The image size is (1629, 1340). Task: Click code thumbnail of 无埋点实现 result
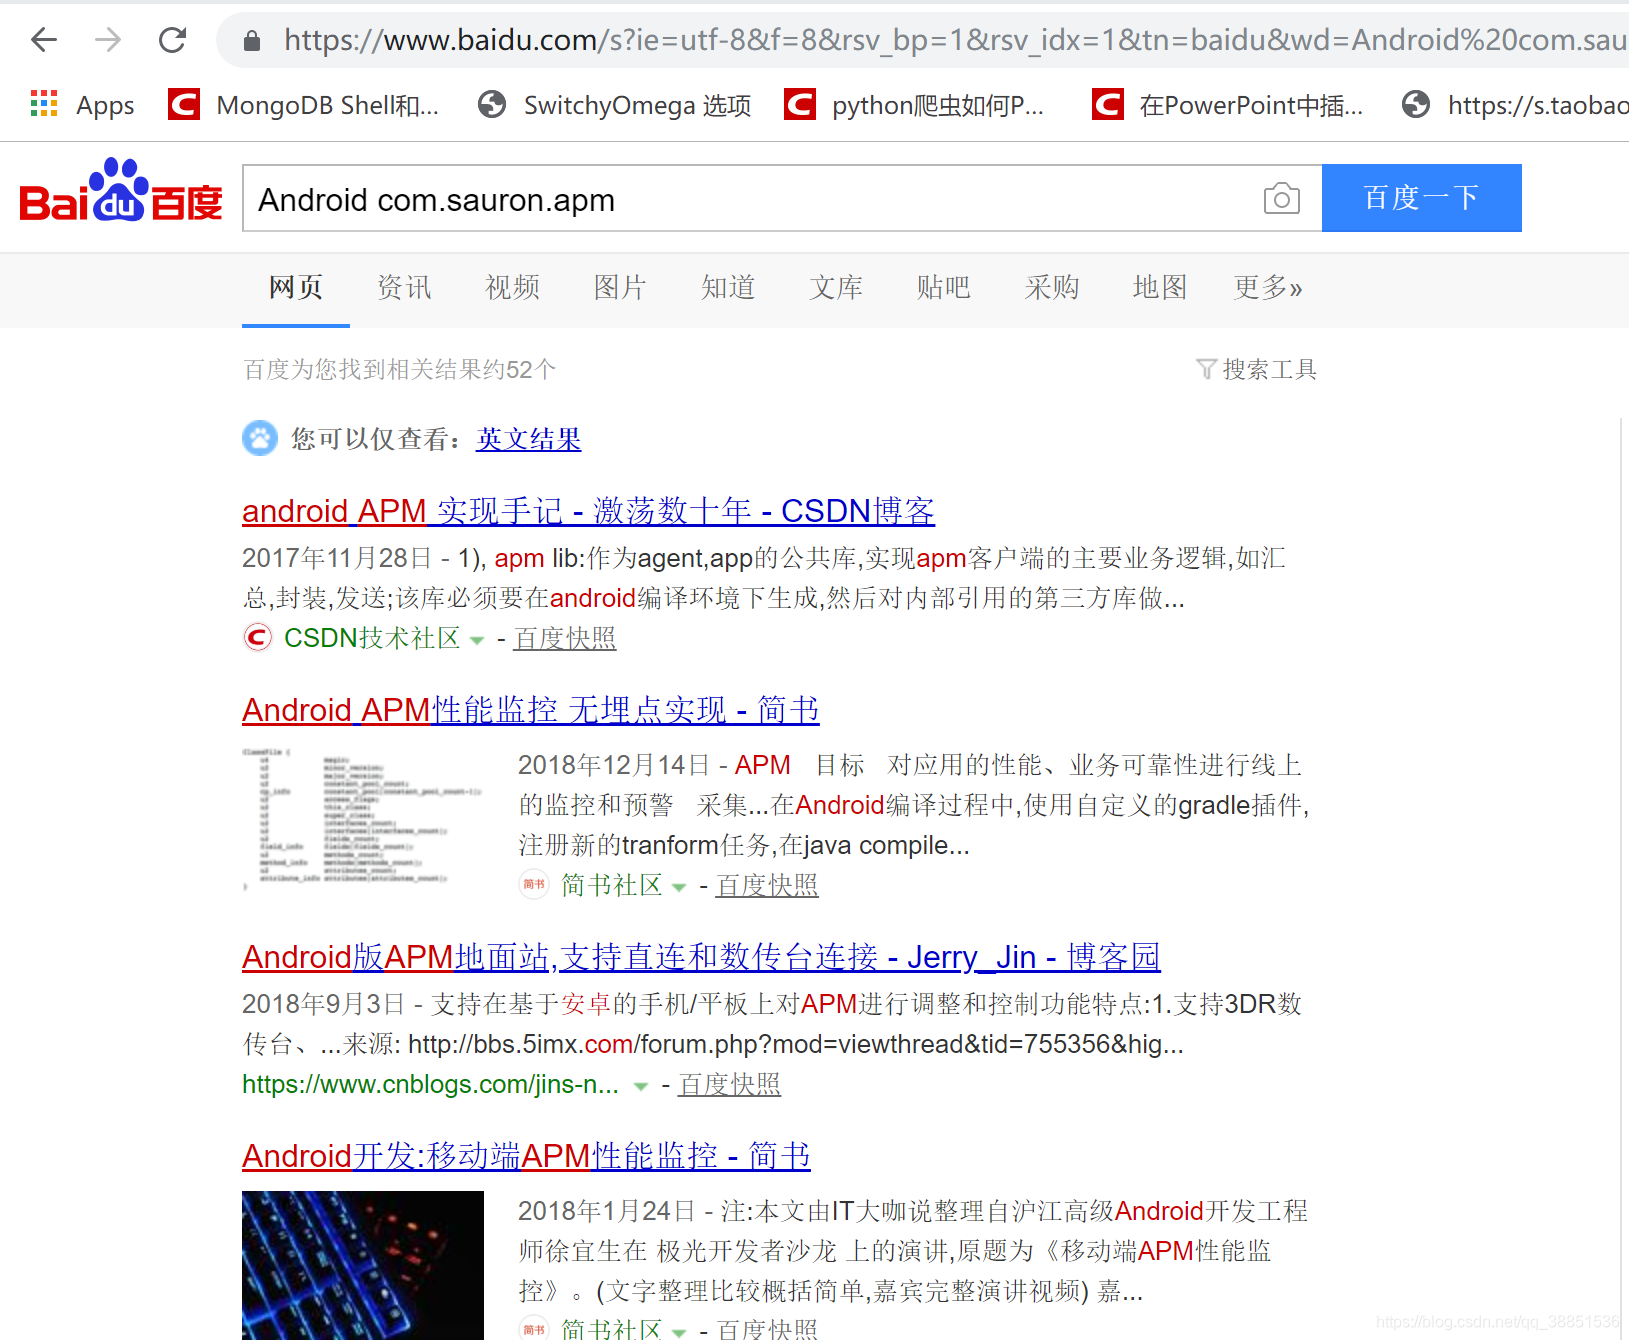click(362, 817)
